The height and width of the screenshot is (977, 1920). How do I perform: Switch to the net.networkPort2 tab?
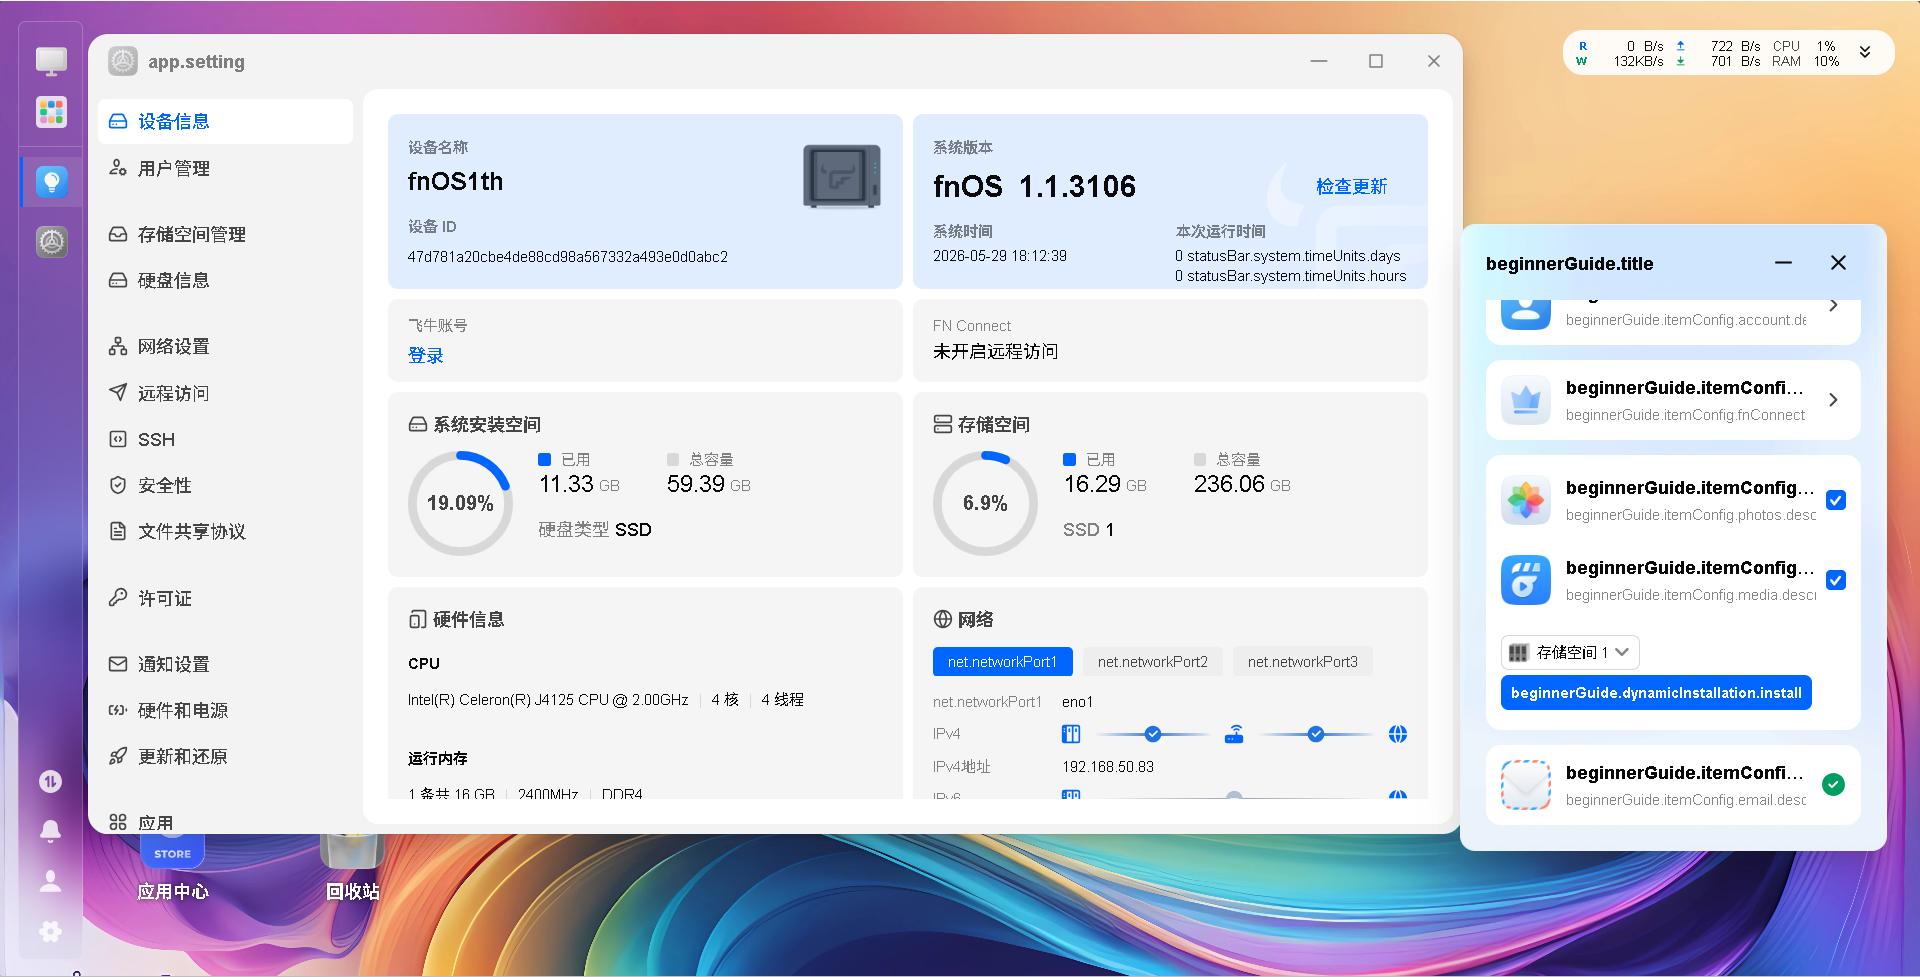tap(1152, 662)
